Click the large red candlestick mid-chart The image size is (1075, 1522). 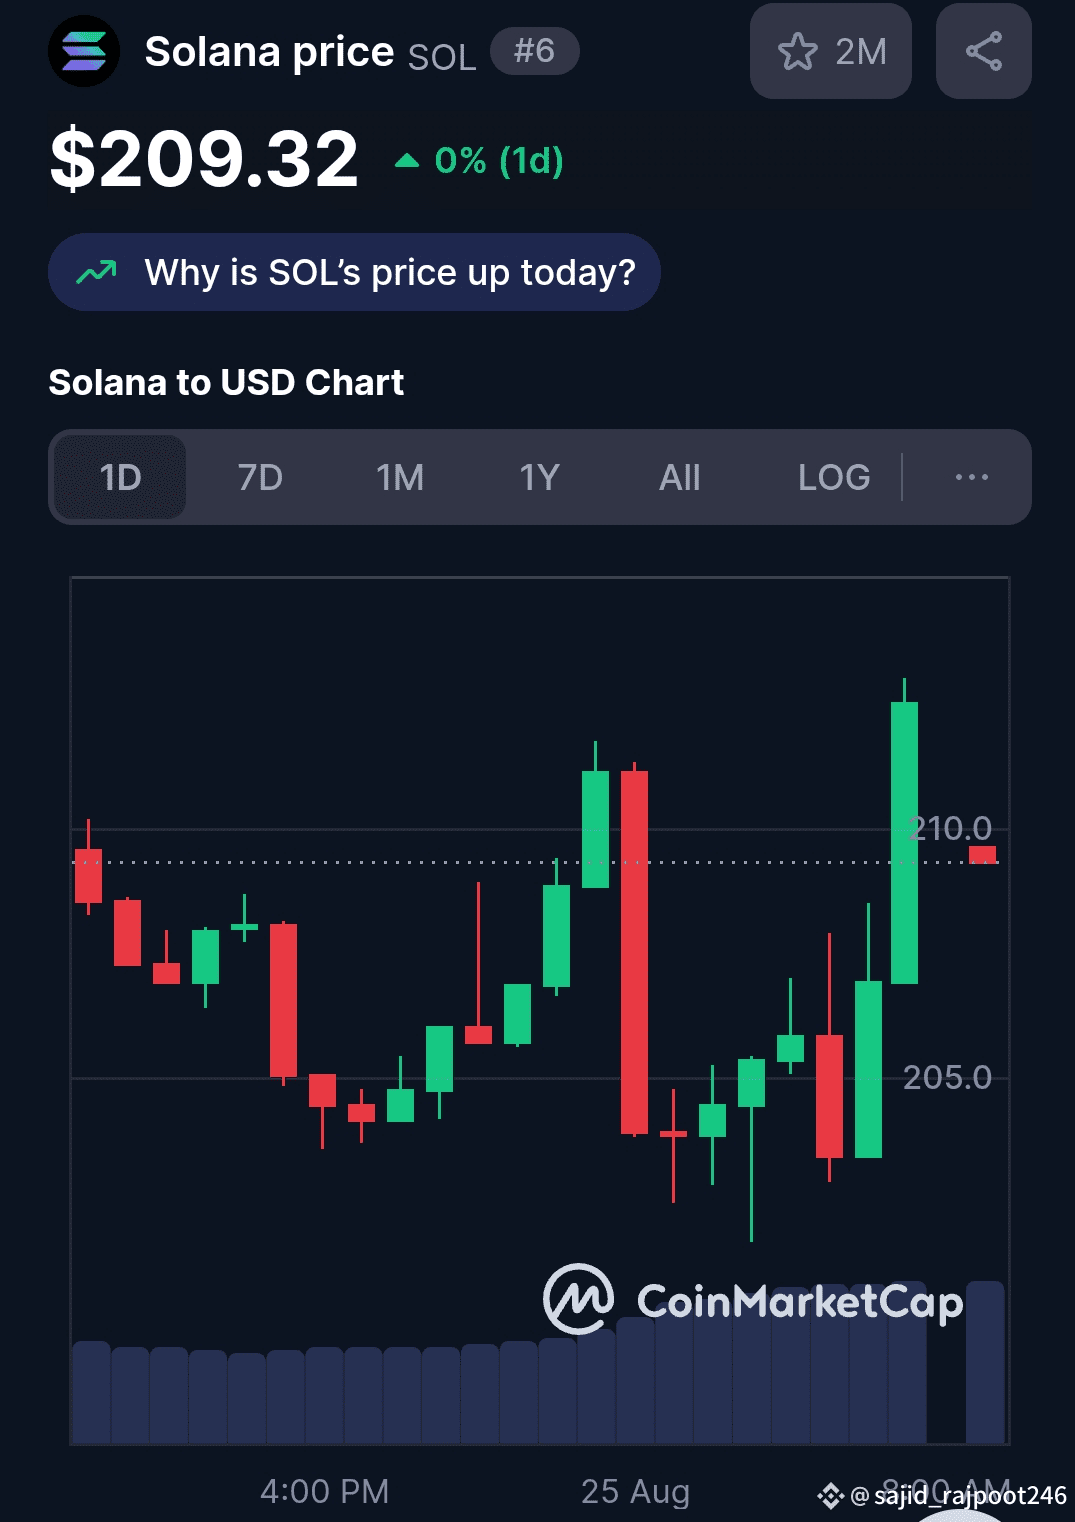[x=634, y=951]
